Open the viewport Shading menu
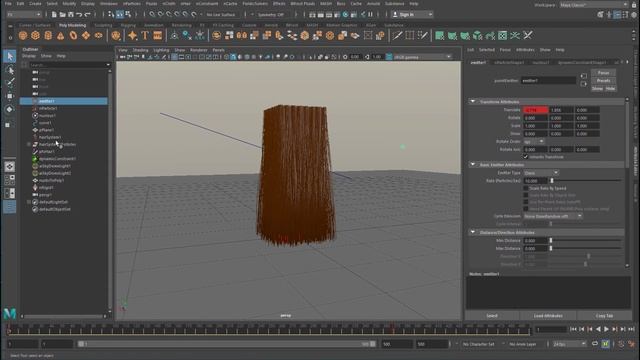Viewport: 640px width, 360px height. pos(140,50)
